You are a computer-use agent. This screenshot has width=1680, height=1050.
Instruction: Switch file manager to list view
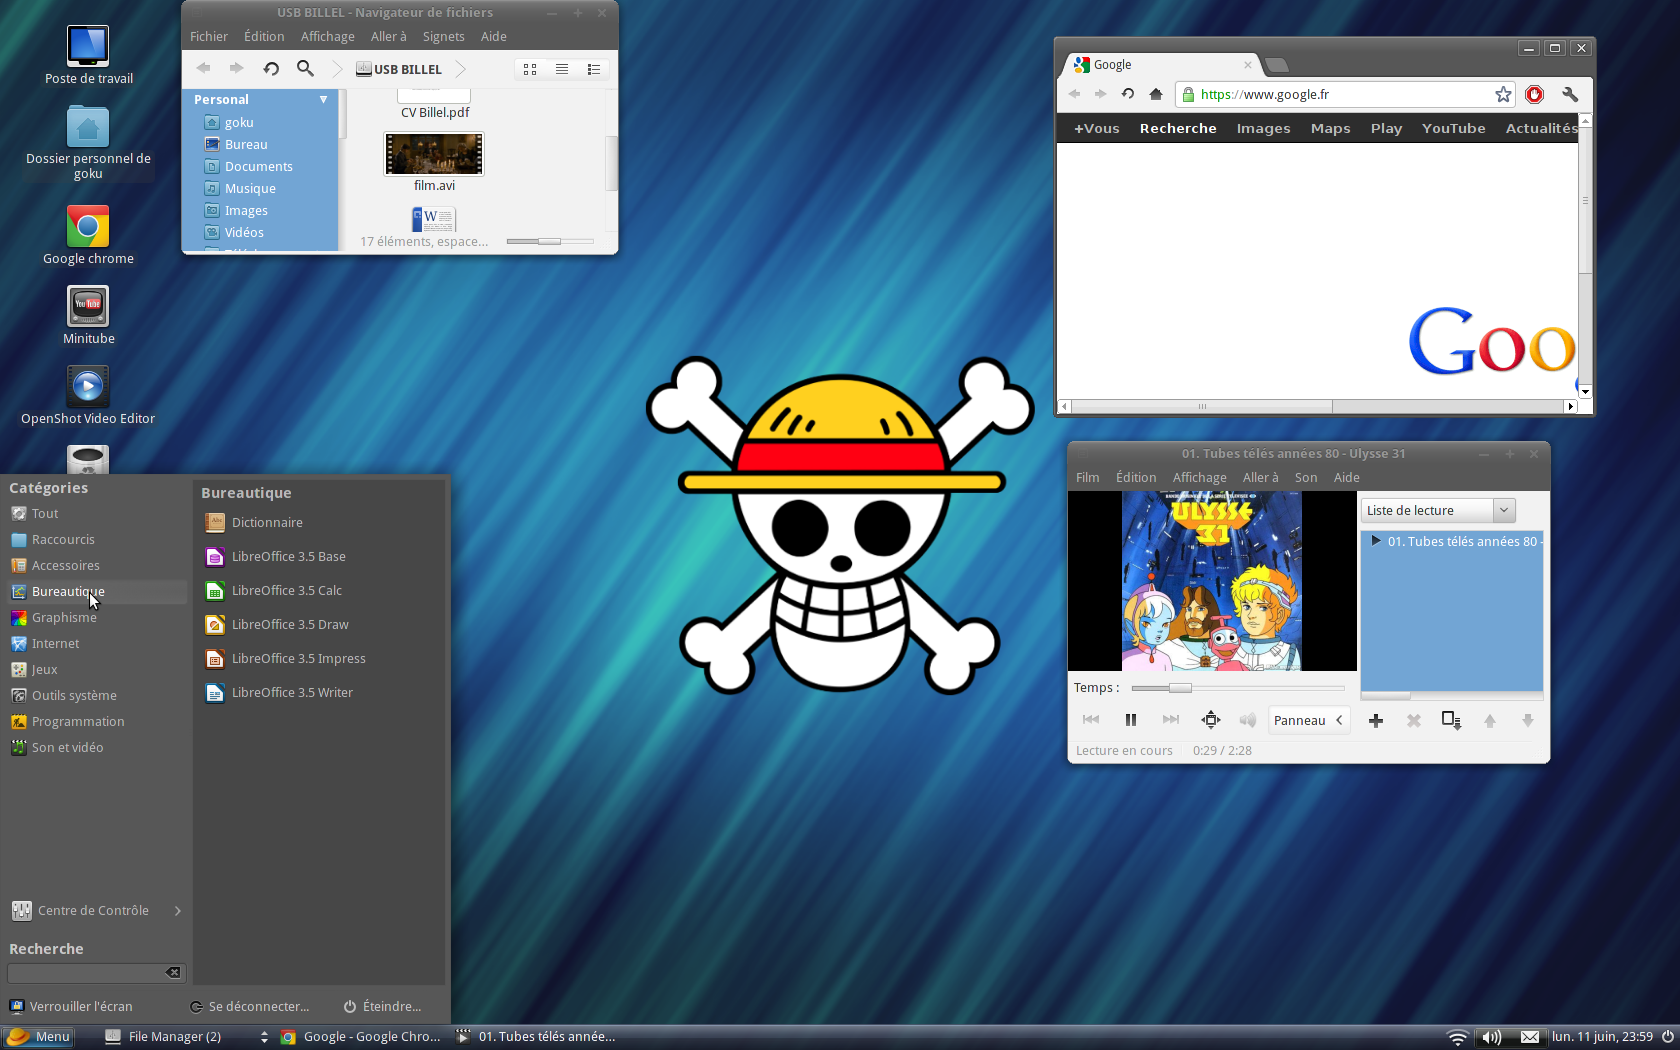point(562,69)
